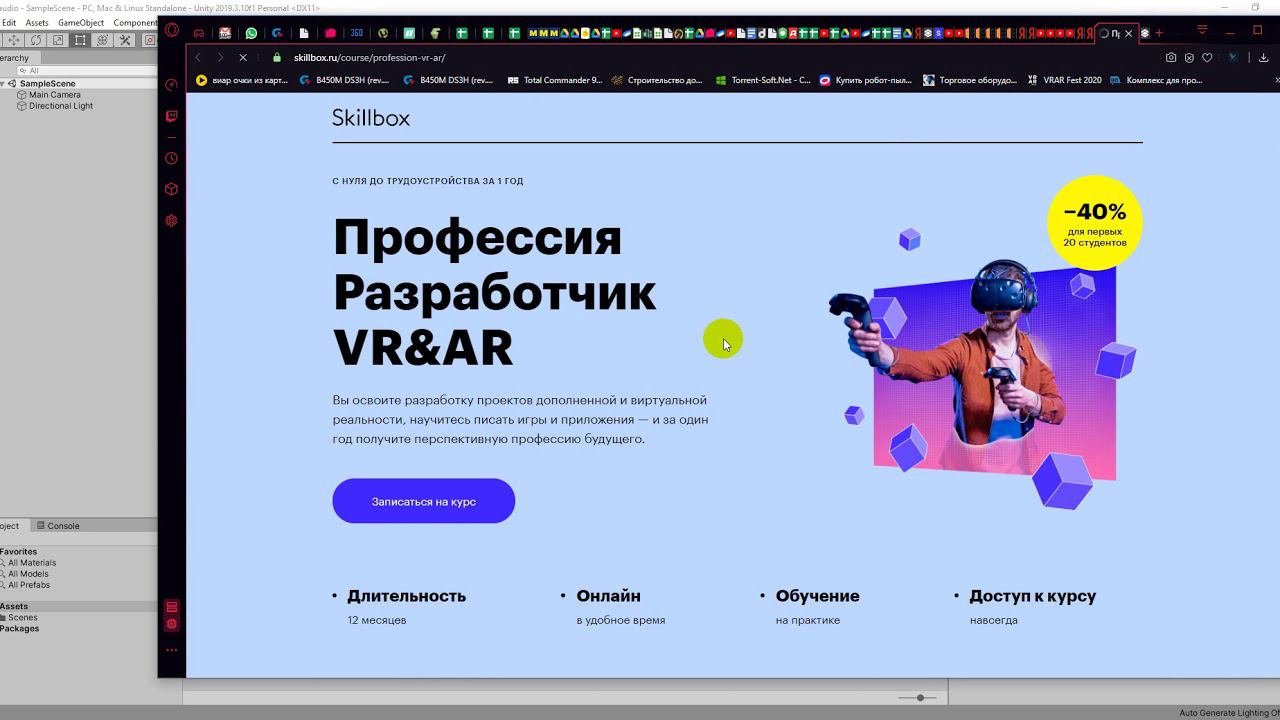Viewport: 1280px width, 720px height.
Task: Click the Skillbox logo
Action: [x=371, y=118]
